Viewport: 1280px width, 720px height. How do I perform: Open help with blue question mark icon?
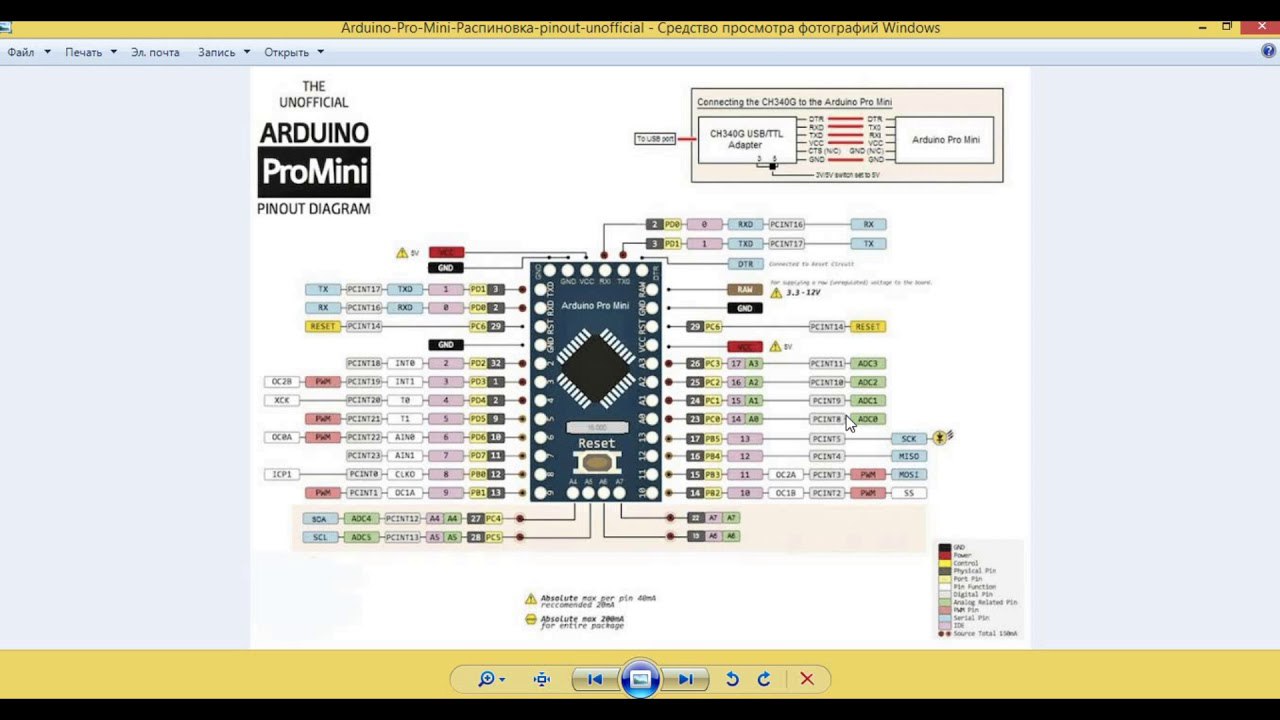1268,51
